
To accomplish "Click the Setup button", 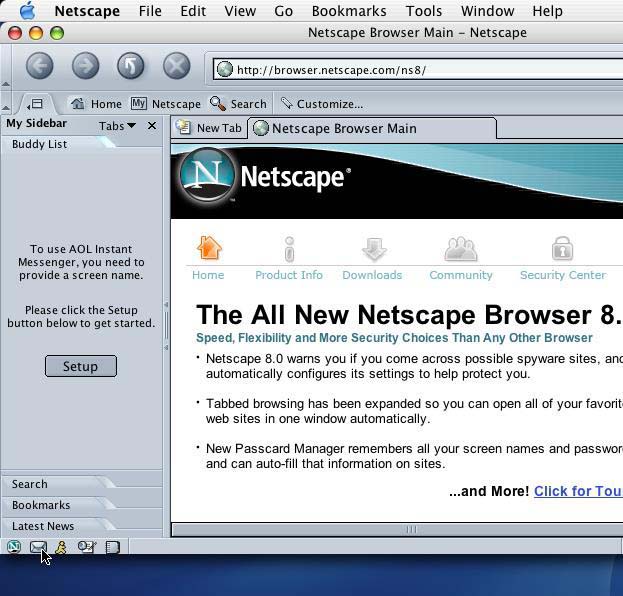I will point(81,366).
